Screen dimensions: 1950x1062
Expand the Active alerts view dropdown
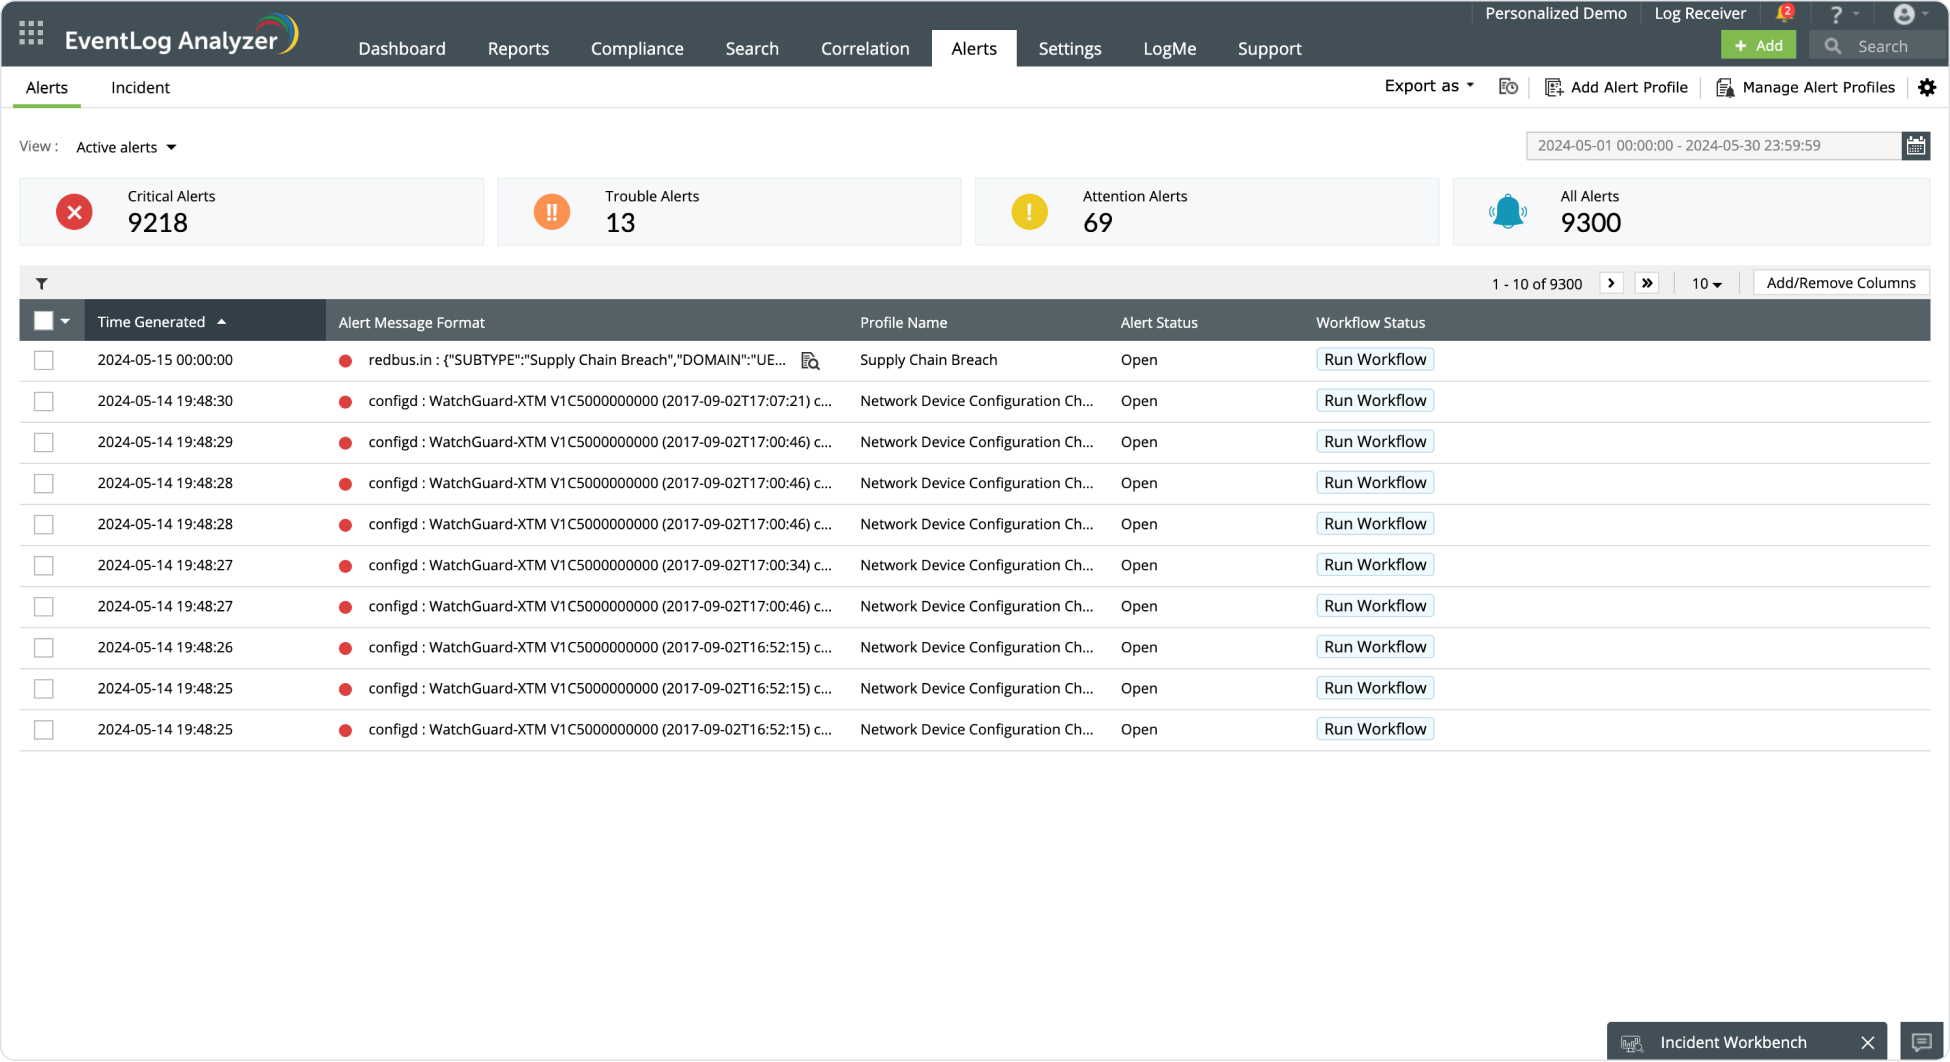click(x=127, y=147)
